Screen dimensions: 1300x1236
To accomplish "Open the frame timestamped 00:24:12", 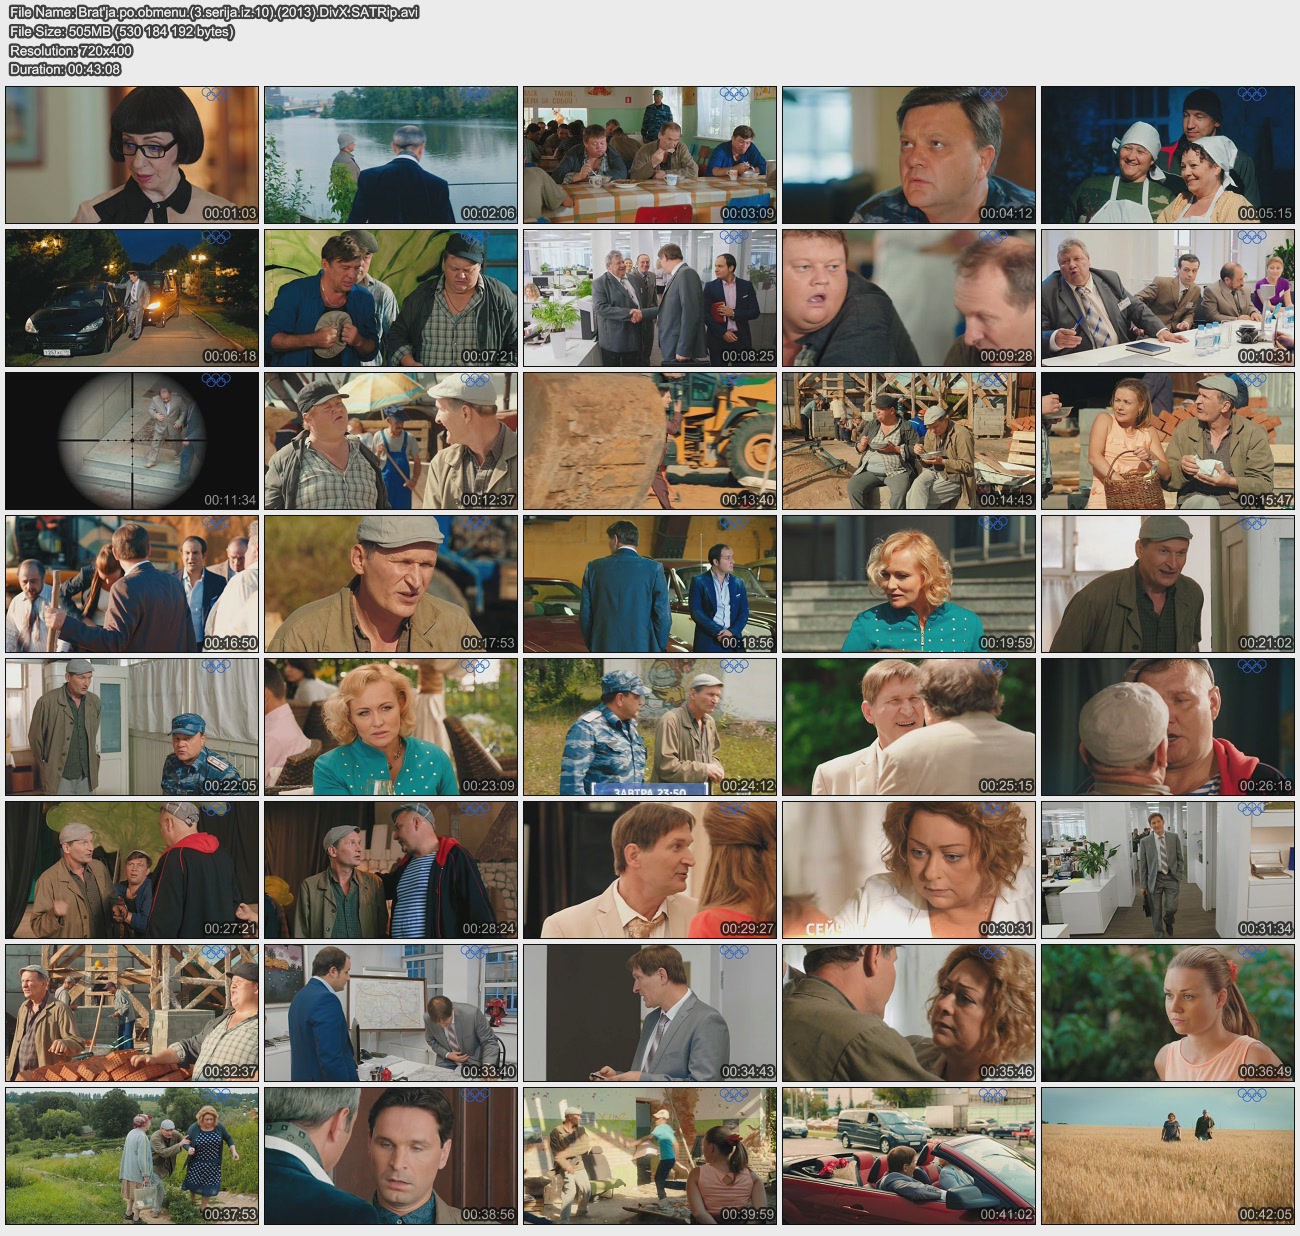I will pos(650,727).
